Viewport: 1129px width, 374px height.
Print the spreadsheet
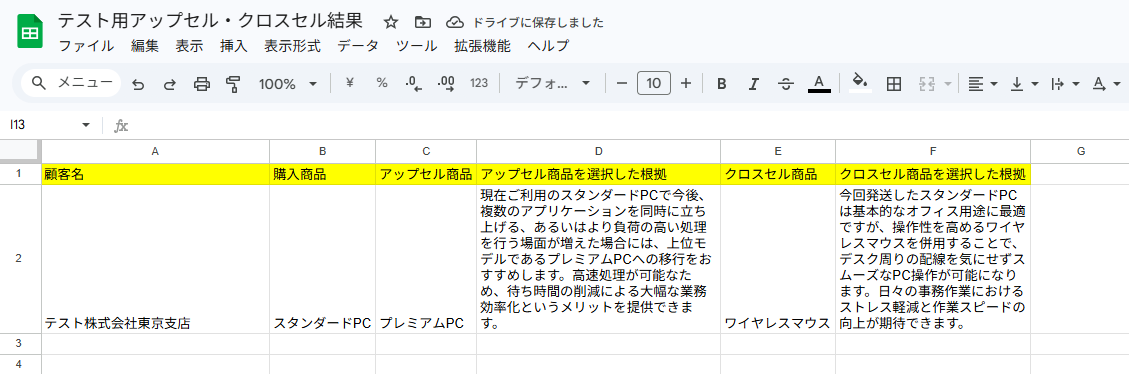point(202,84)
